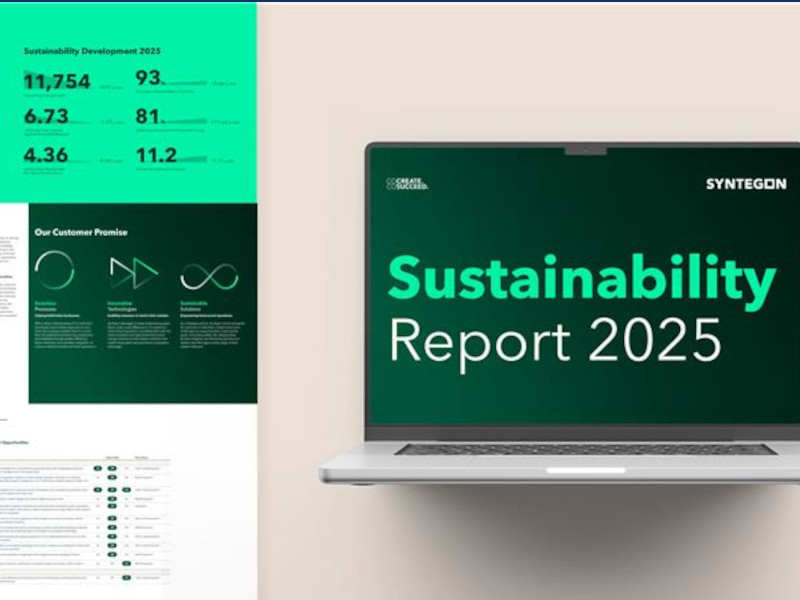
Task: Select the infinity loop Sustainable Solutions icon
Action: click(x=209, y=277)
